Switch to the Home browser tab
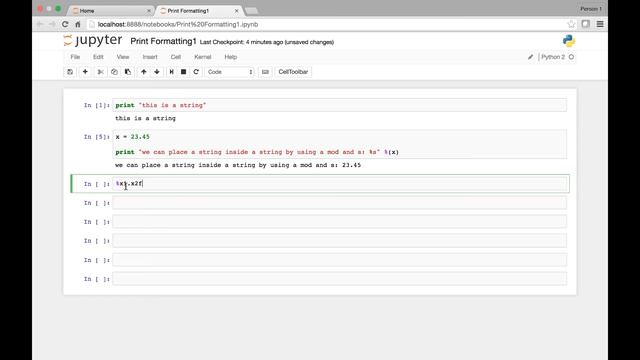This screenshot has height=360, width=640. coord(110,11)
